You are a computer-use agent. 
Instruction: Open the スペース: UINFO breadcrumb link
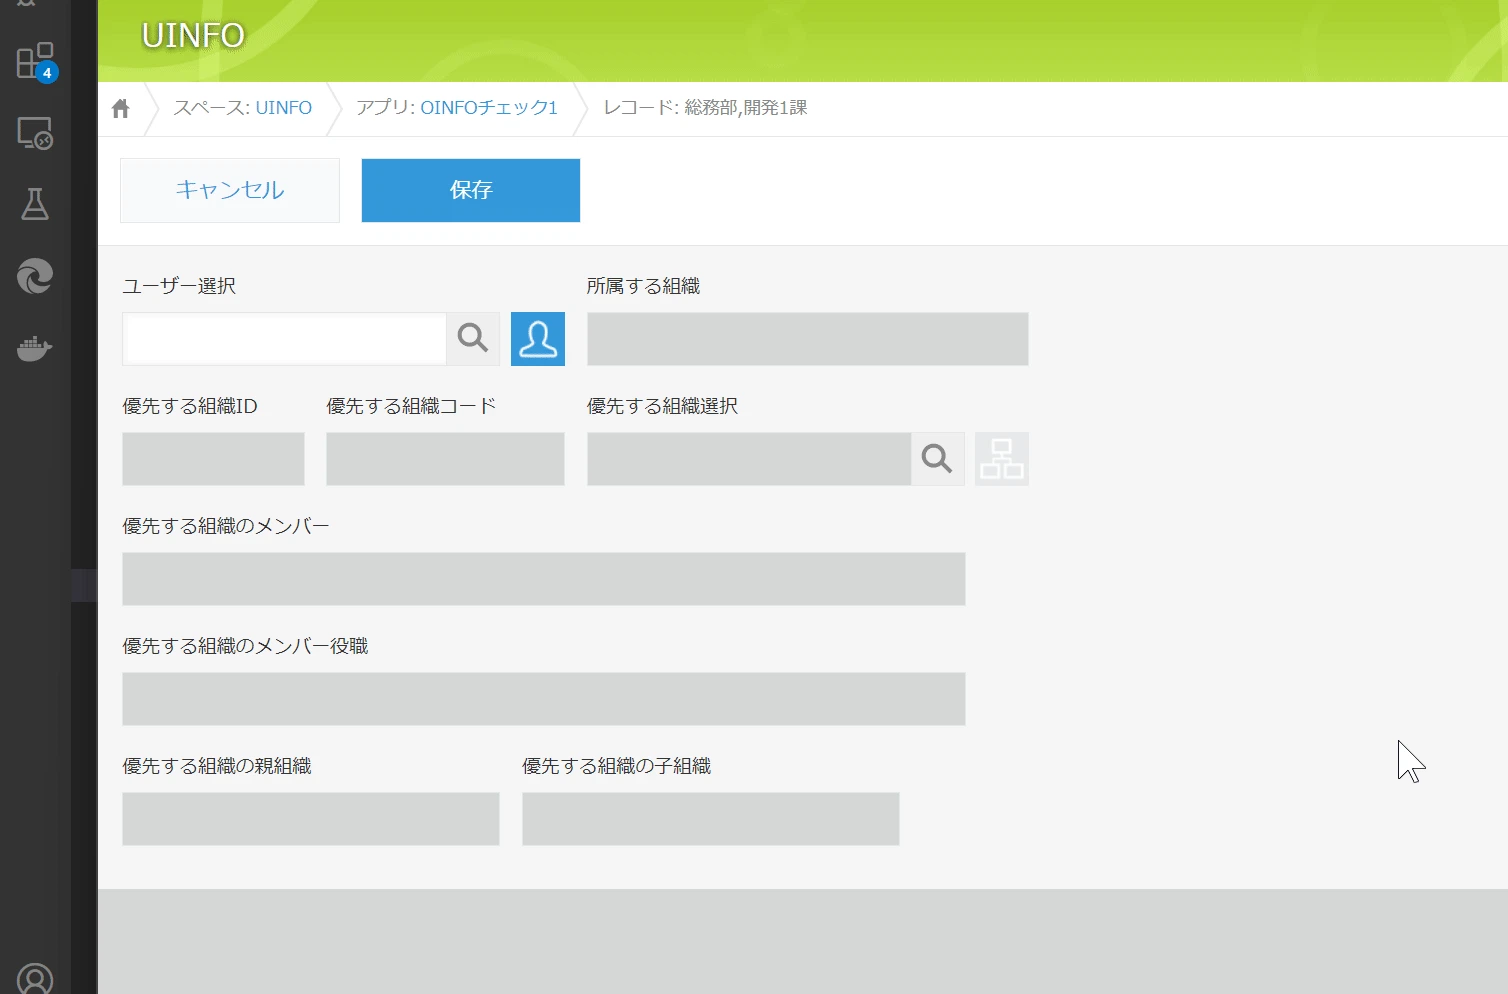[x=284, y=108]
